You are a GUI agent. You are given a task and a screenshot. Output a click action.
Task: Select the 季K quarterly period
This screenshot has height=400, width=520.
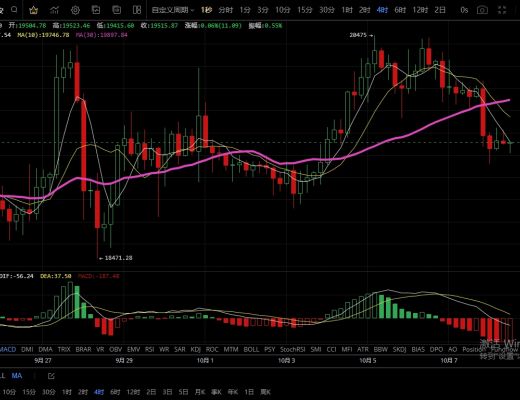[x=216, y=392]
